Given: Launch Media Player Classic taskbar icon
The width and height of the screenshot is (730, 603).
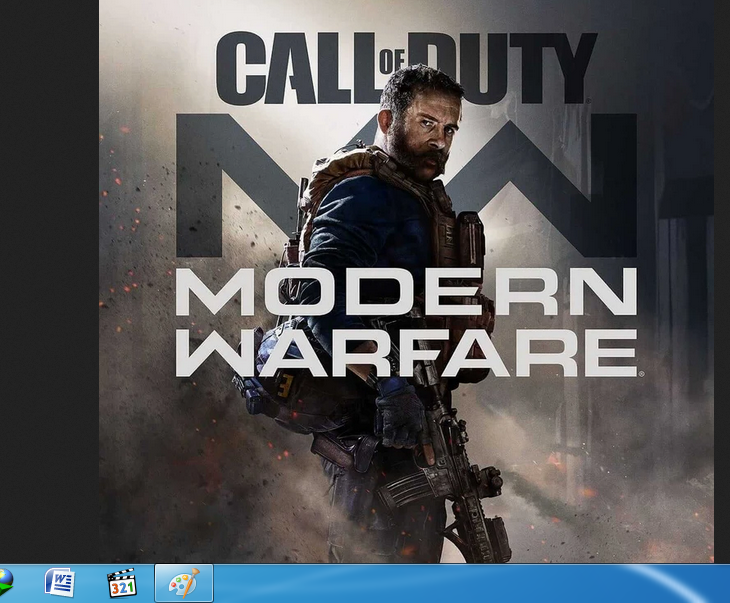Looking at the screenshot, I should tap(122, 583).
